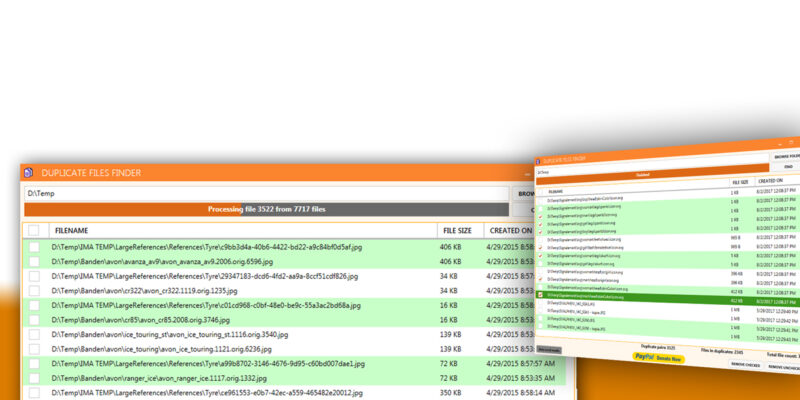
Task: Select the filename ending c9bb3d4a-40b6-4422-bd22-a9c84bf0d5af.jpg
Action: [207, 247]
